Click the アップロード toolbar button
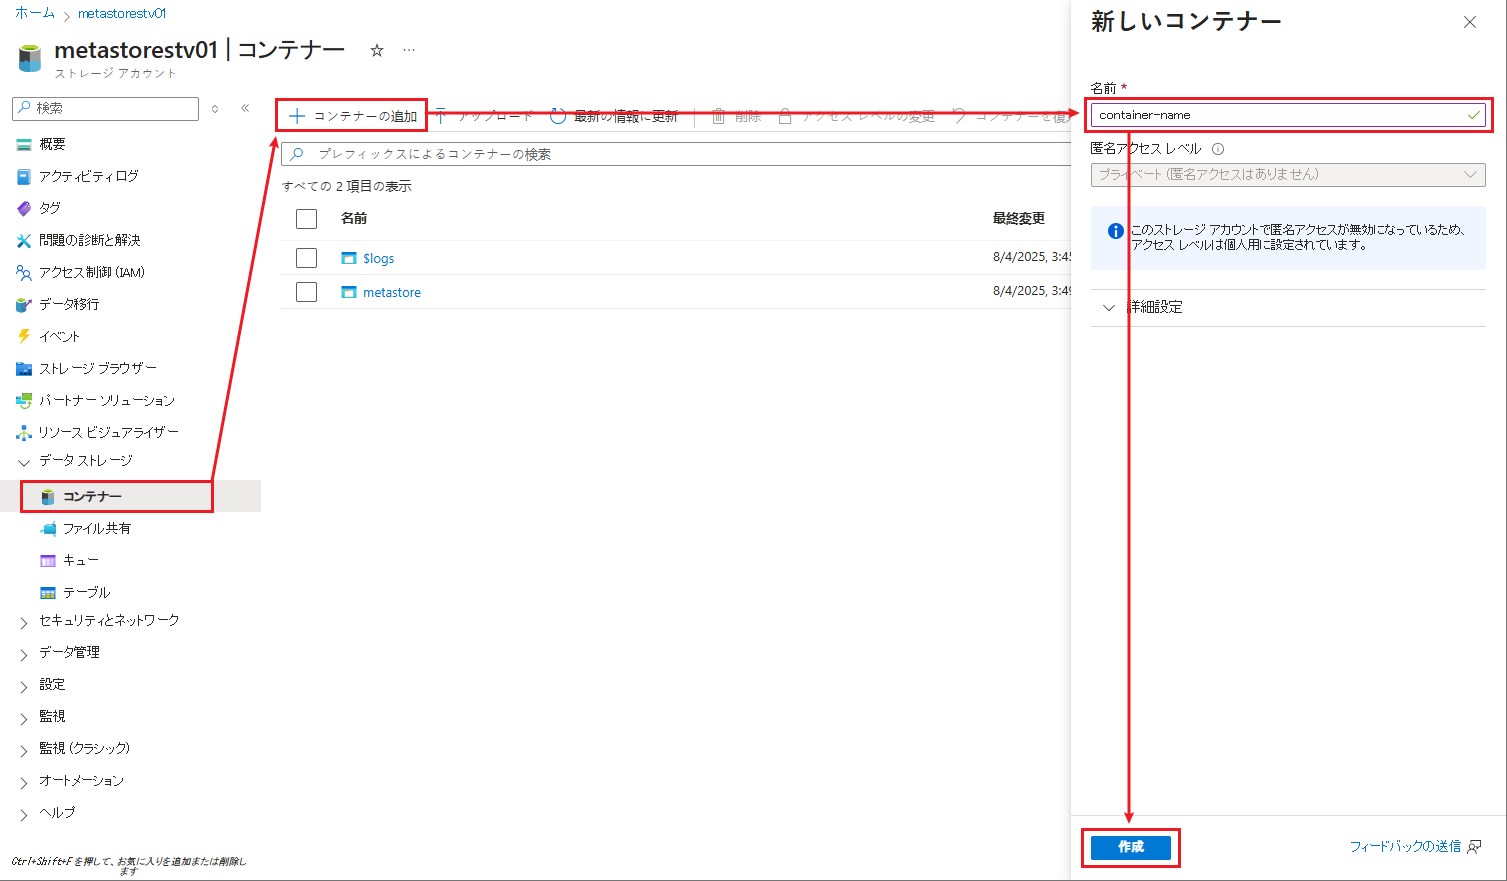Viewport: 1507px width, 881px height. [485, 116]
